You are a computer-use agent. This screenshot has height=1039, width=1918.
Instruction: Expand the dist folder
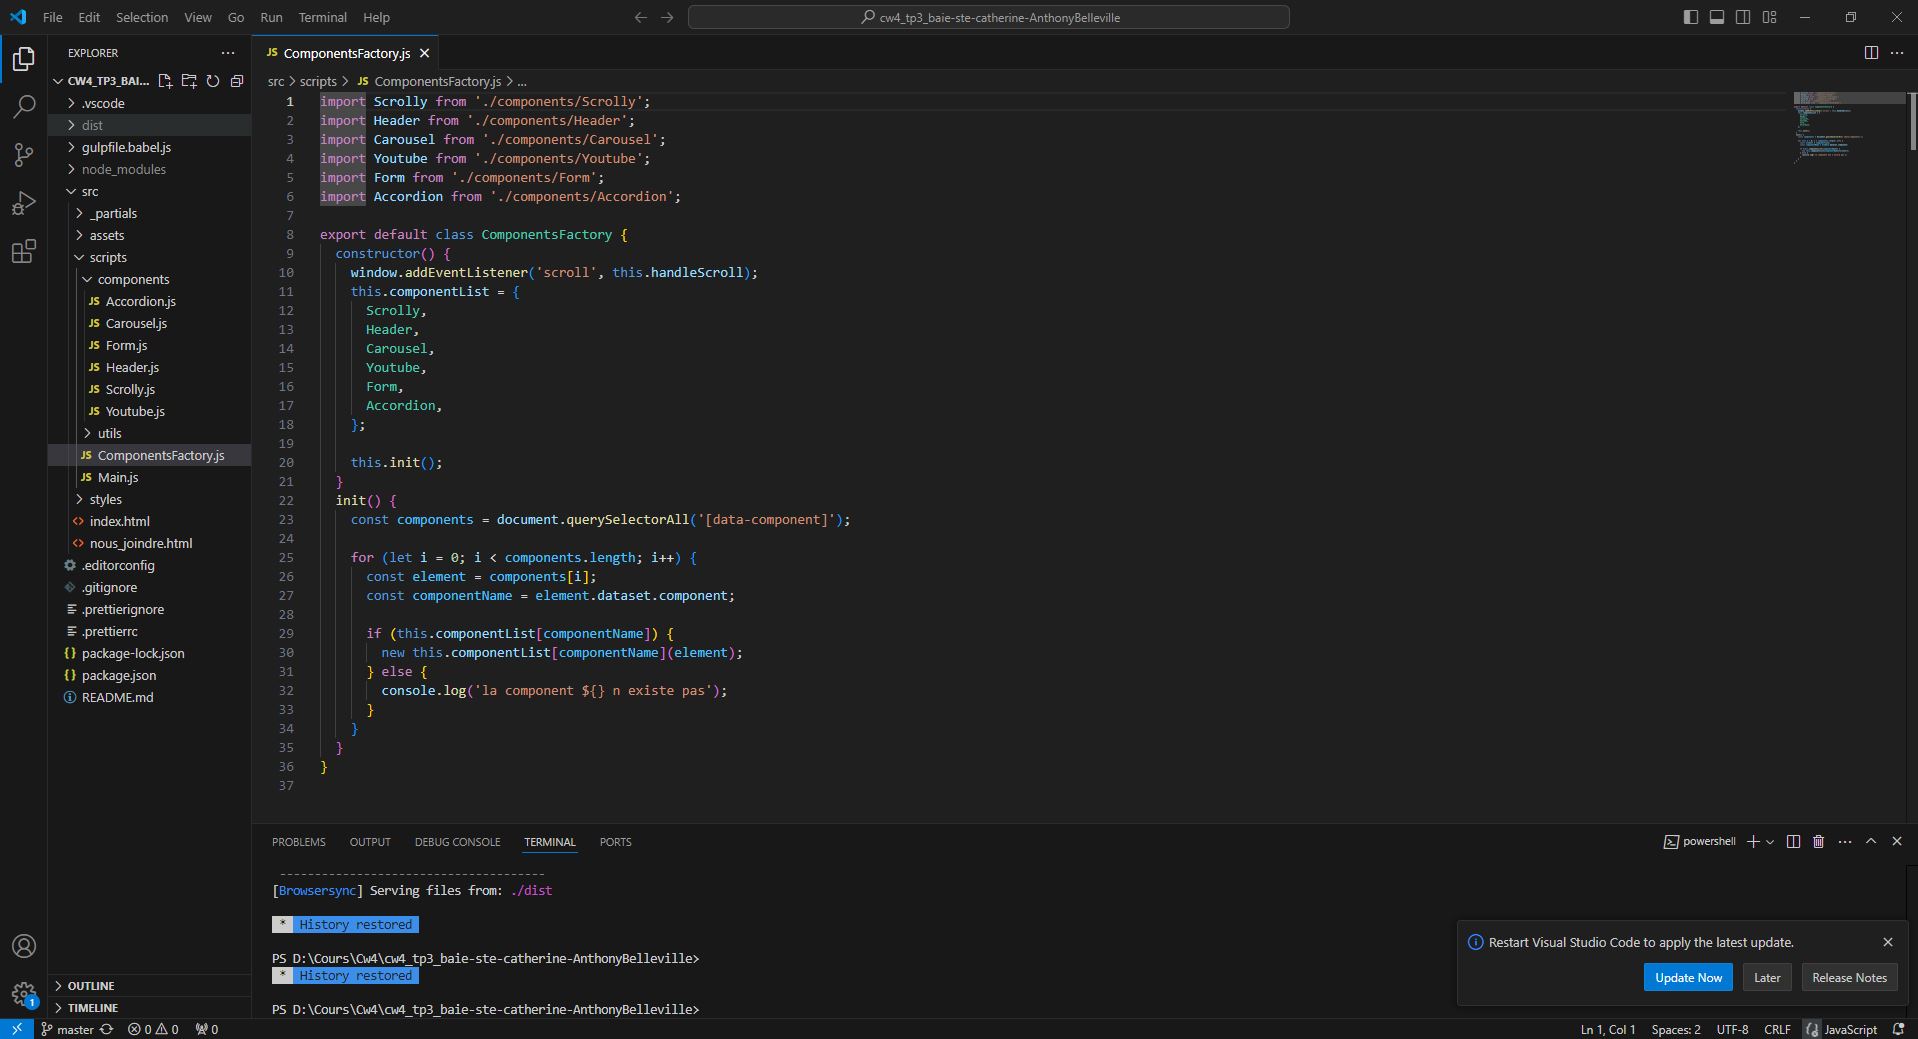pyautogui.click(x=149, y=125)
